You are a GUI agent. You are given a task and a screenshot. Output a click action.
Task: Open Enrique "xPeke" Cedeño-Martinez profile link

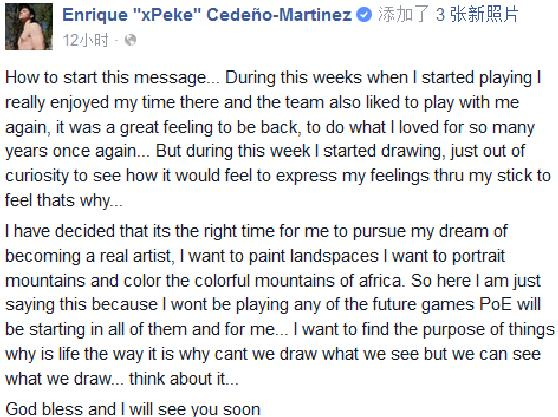(x=207, y=15)
